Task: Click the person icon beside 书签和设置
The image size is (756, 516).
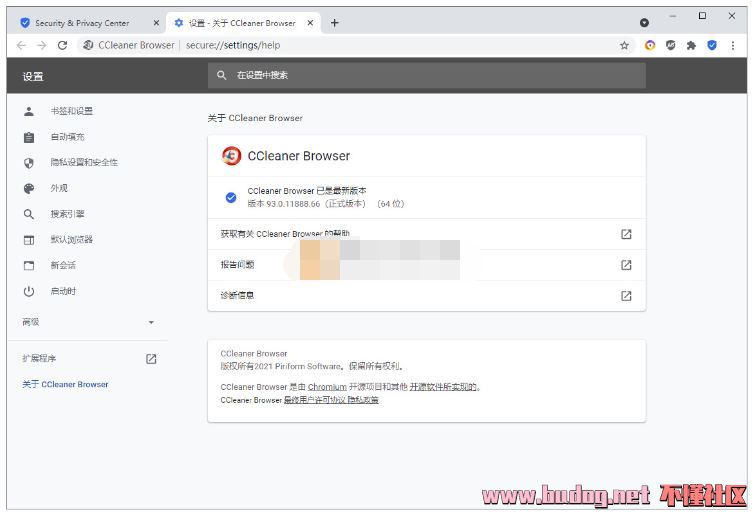Action: point(29,111)
